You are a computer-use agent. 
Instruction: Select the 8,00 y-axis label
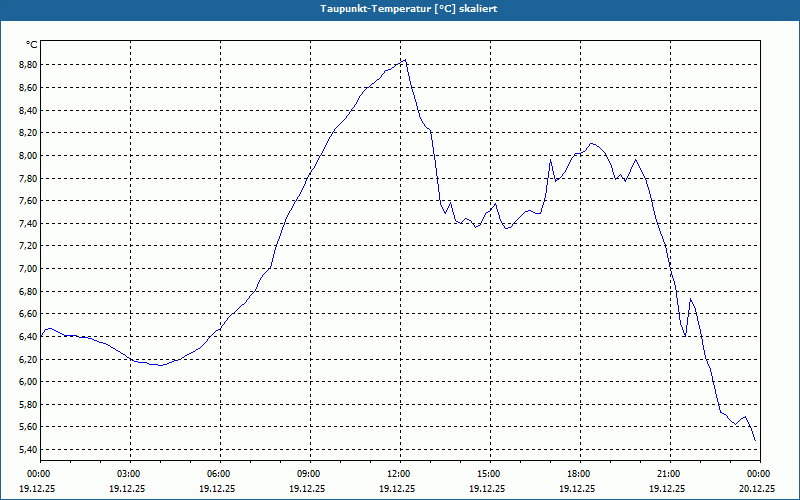(x=28, y=156)
